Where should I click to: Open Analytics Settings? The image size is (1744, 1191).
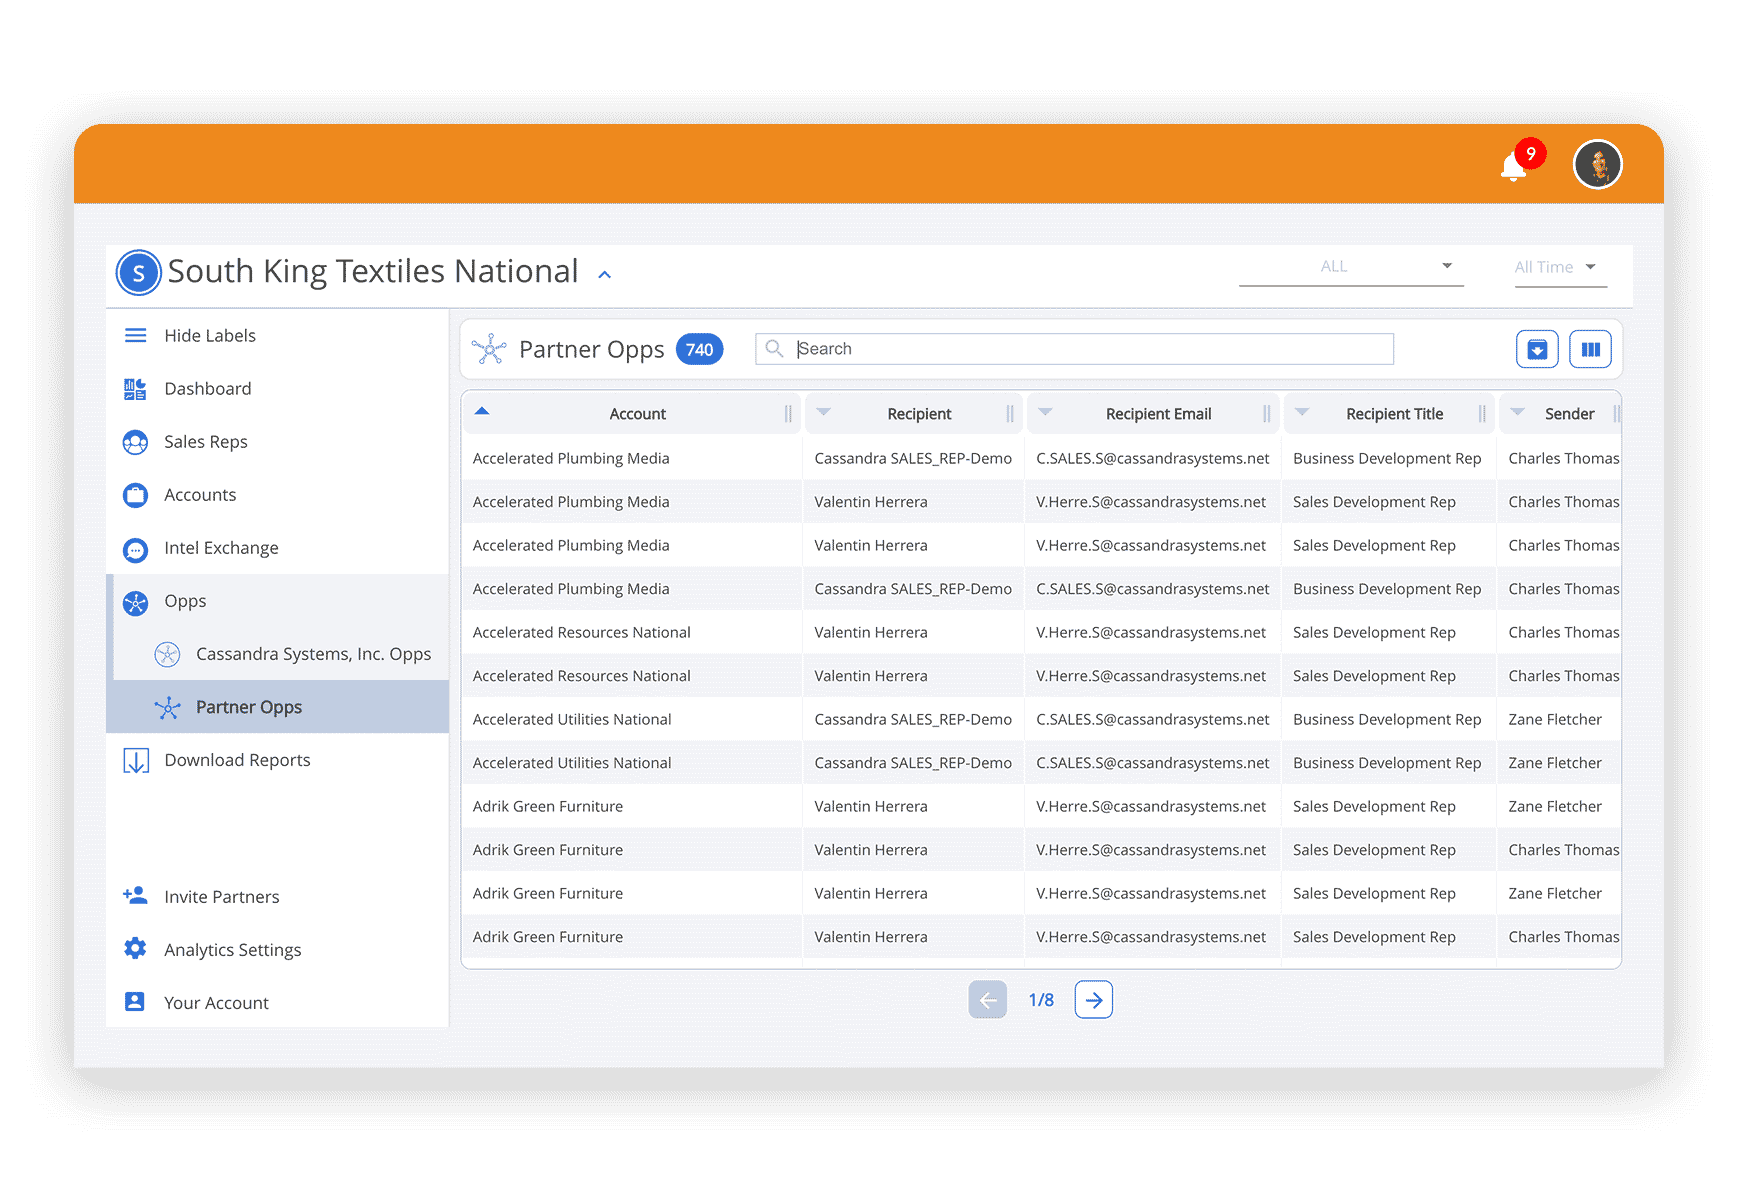(x=233, y=950)
